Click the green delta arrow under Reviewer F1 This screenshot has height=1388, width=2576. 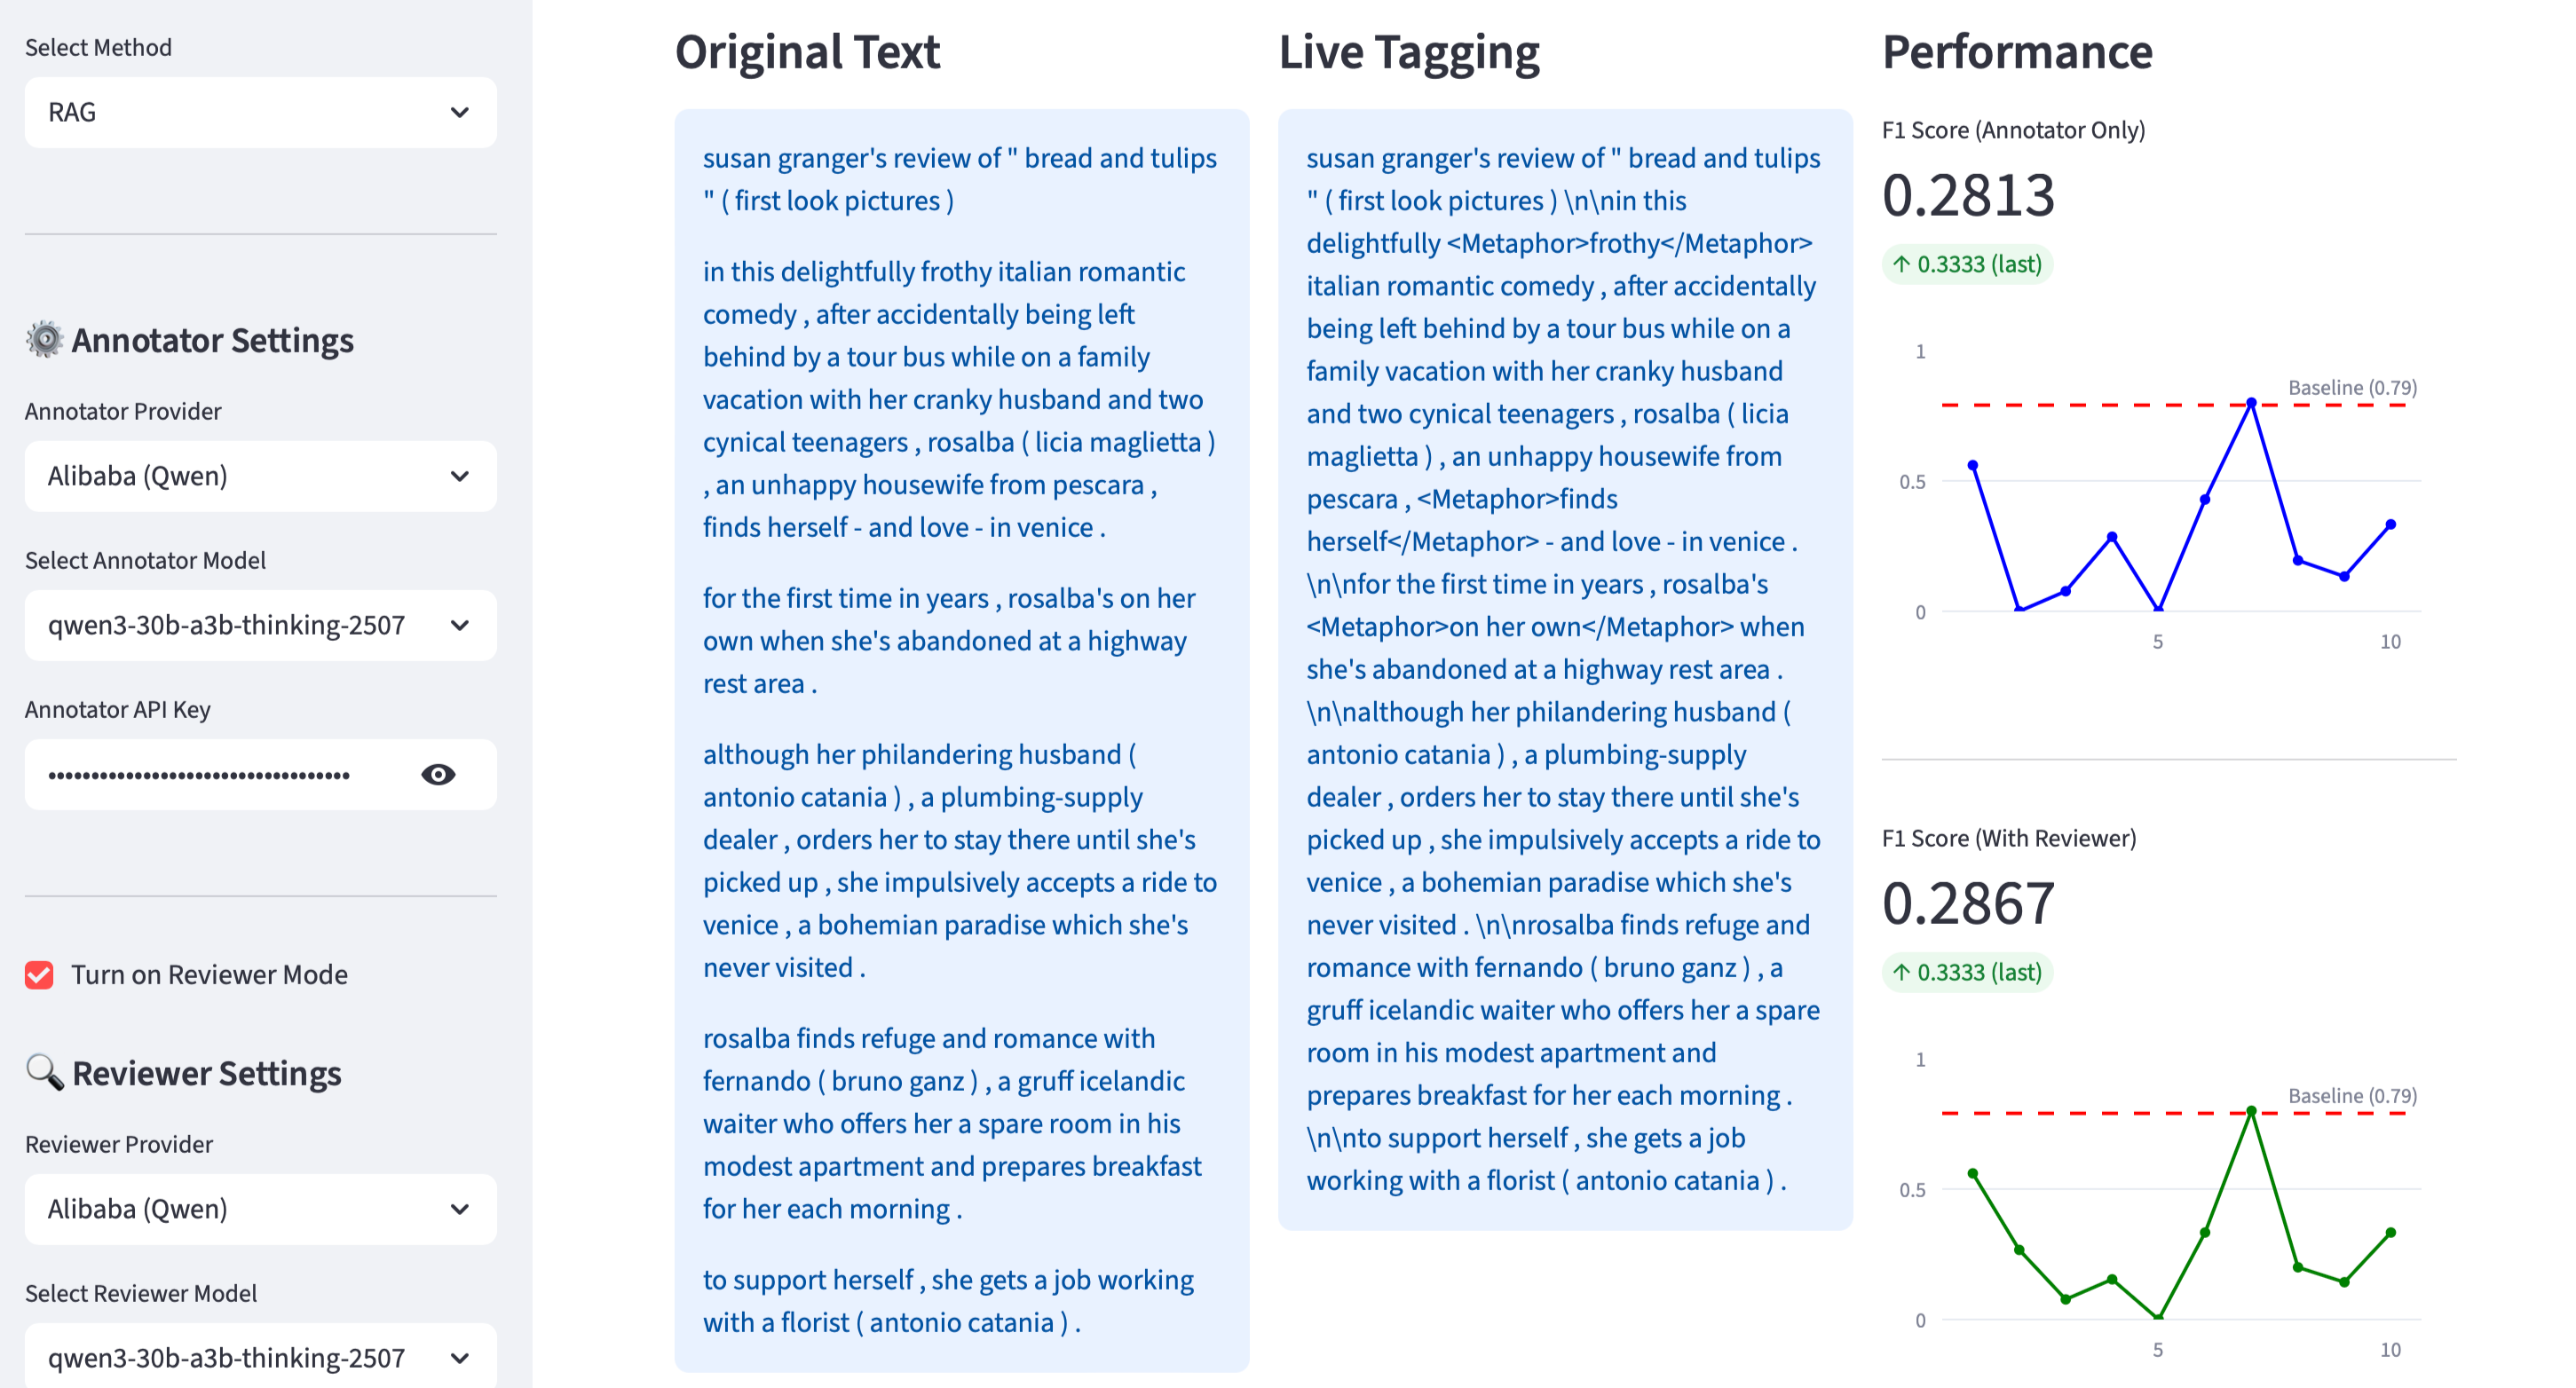1901,973
